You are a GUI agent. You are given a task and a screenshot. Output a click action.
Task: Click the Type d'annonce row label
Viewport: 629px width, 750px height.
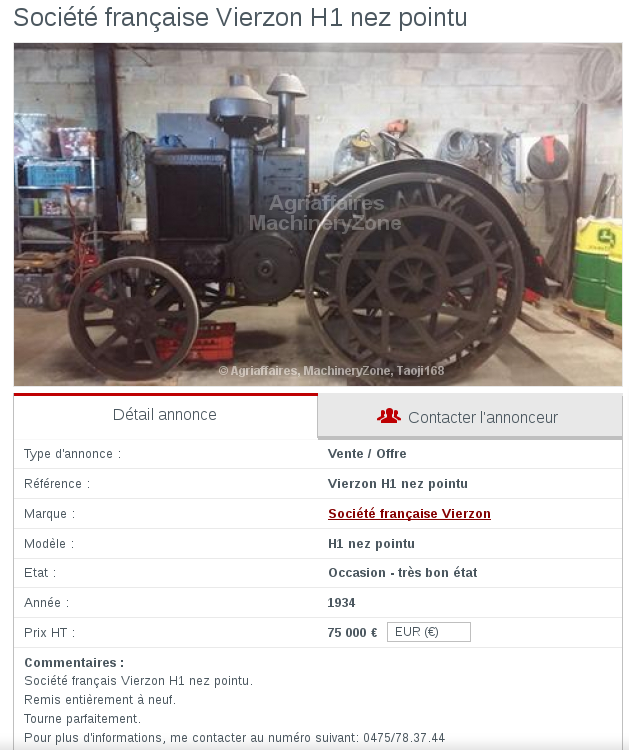(x=73, y=454)
